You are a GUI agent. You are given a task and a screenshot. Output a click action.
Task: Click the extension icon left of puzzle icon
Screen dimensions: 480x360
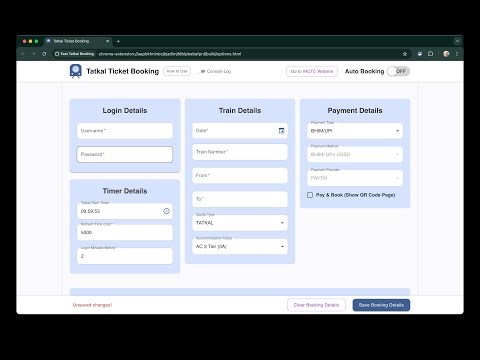[420, 54]
